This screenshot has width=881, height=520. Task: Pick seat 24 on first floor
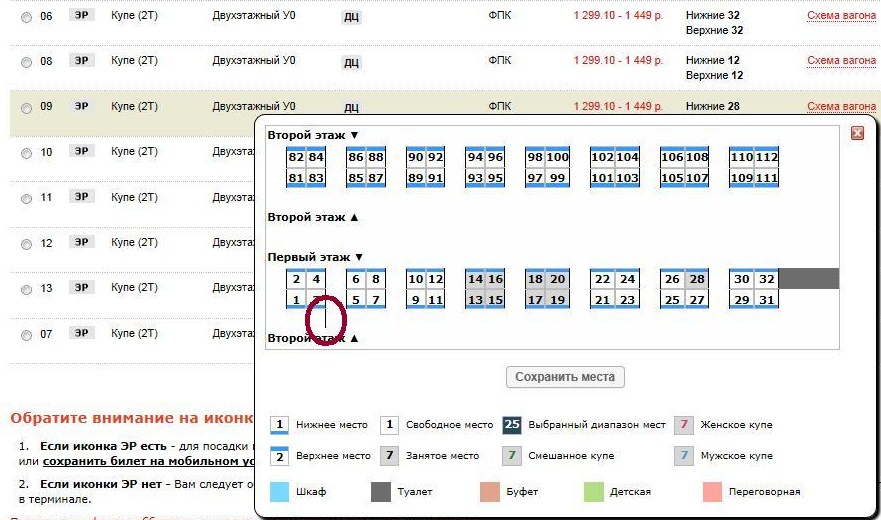tap(627, 280)
